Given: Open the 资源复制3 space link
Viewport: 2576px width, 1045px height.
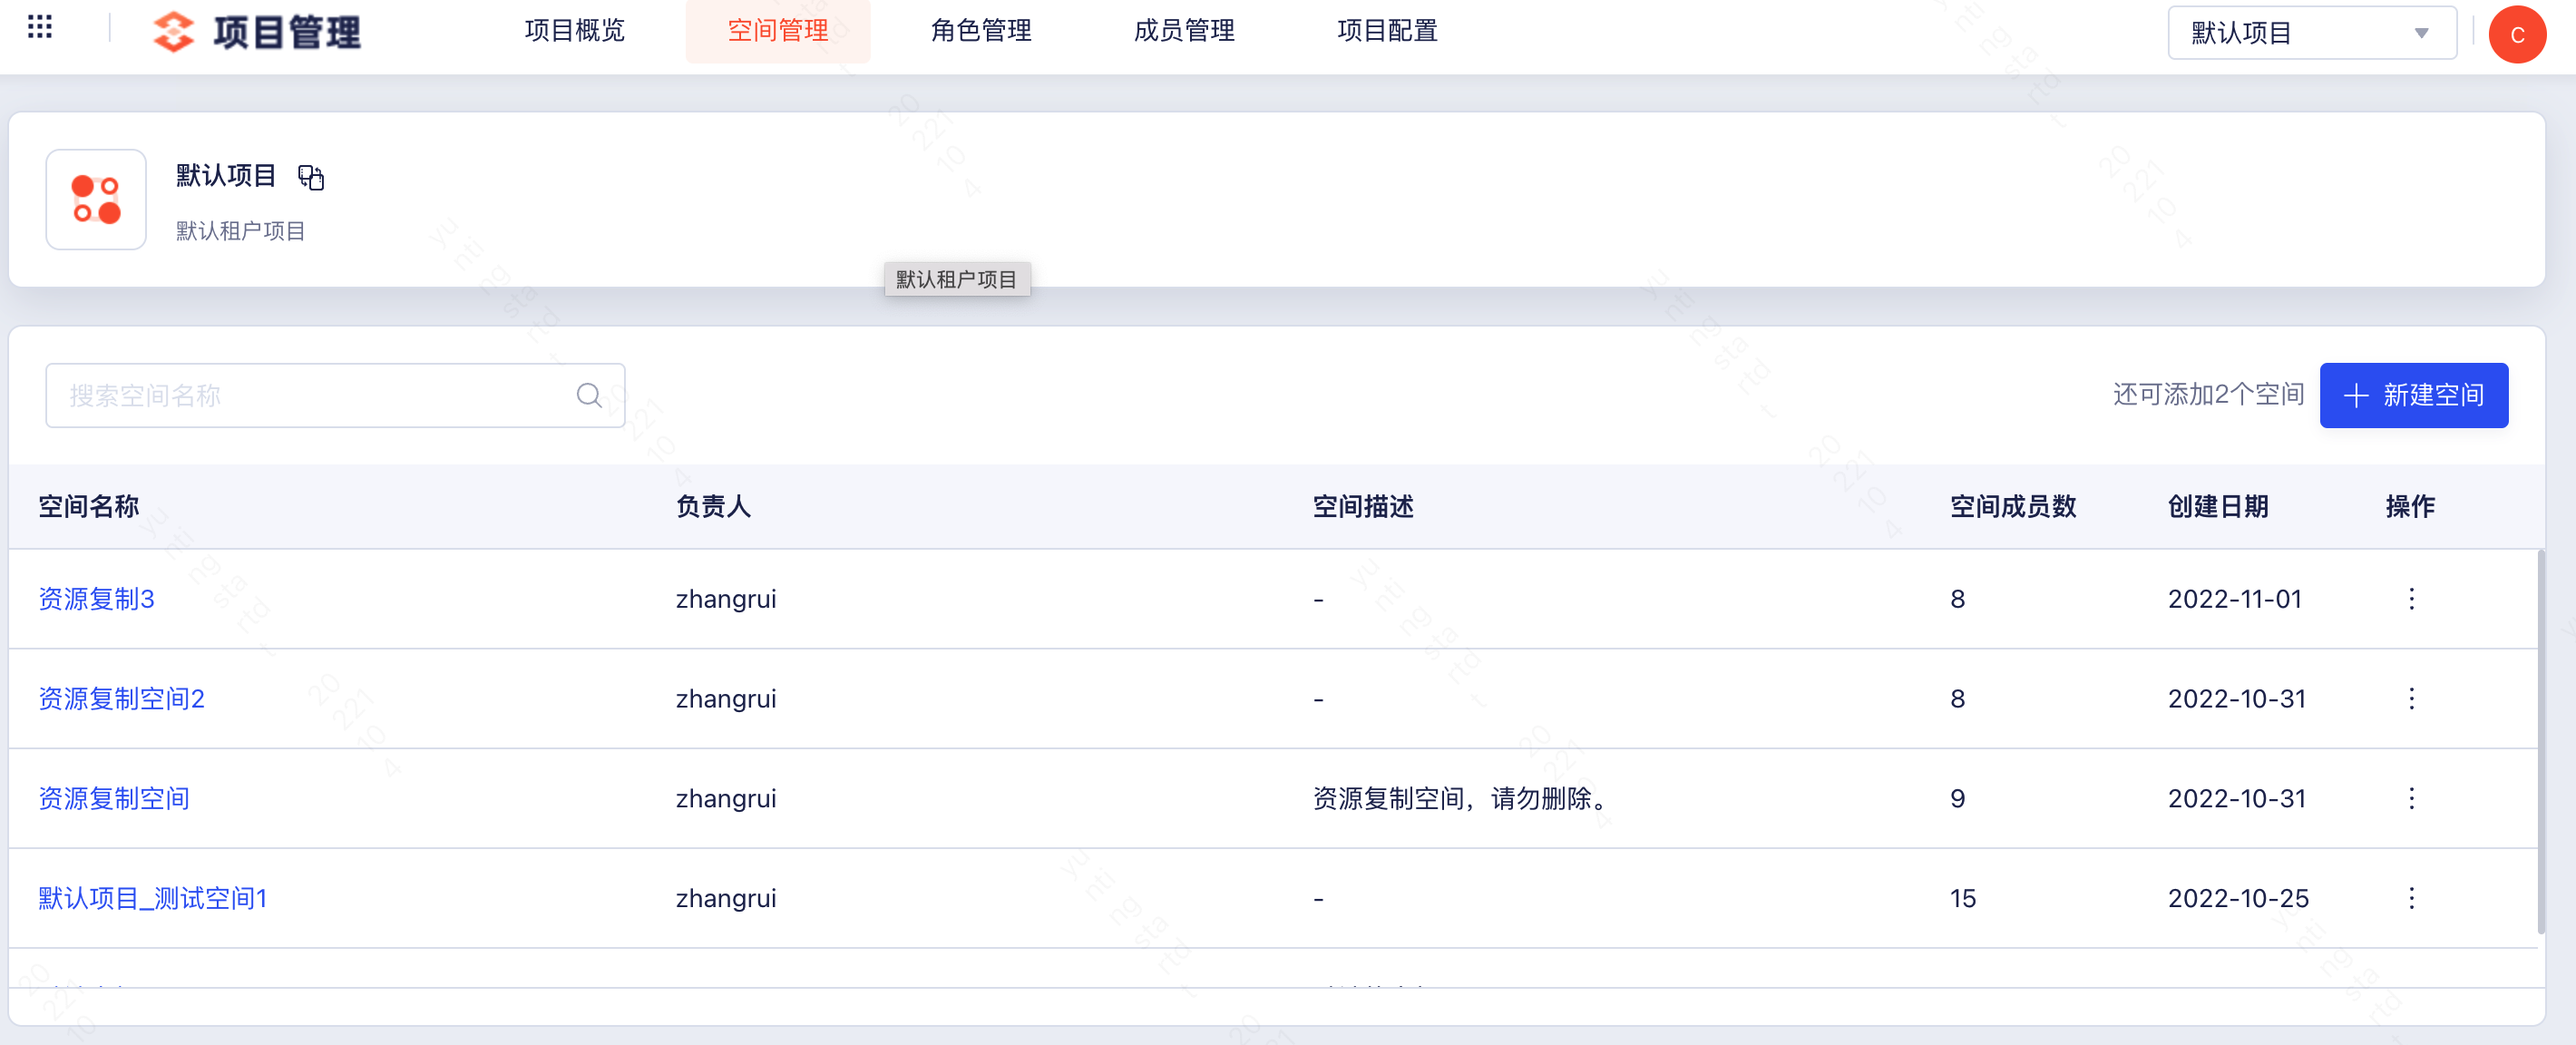Looking at the screenshot, I should point(97,599).
